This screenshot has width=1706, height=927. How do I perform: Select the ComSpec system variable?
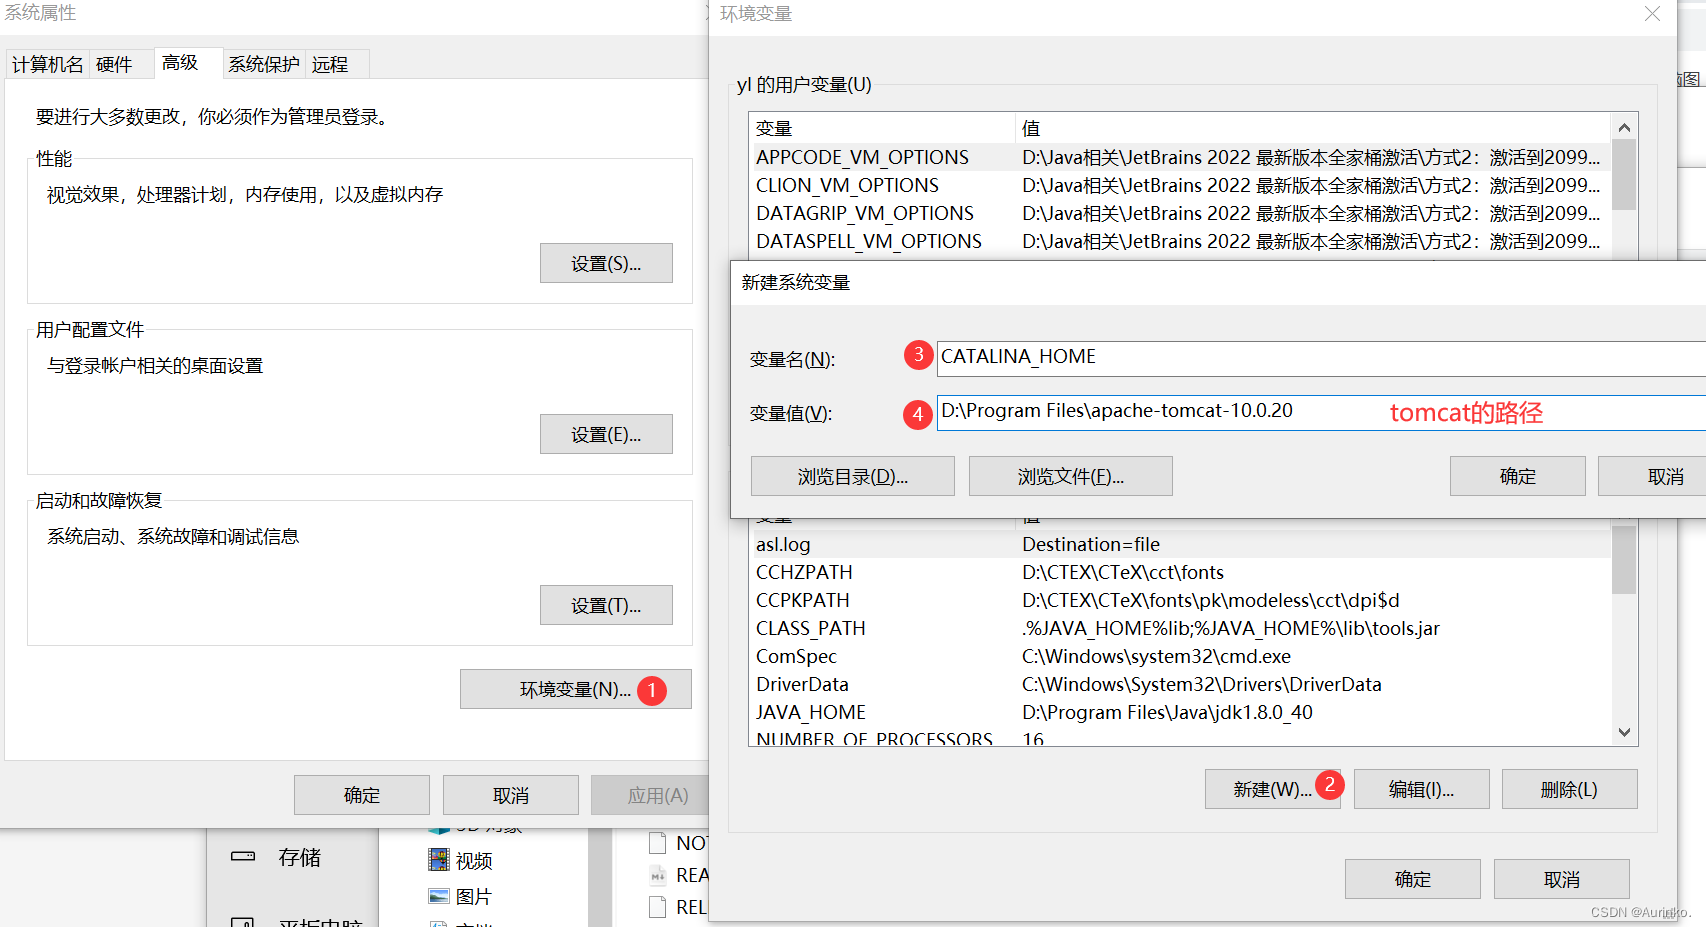(1181, 656)
